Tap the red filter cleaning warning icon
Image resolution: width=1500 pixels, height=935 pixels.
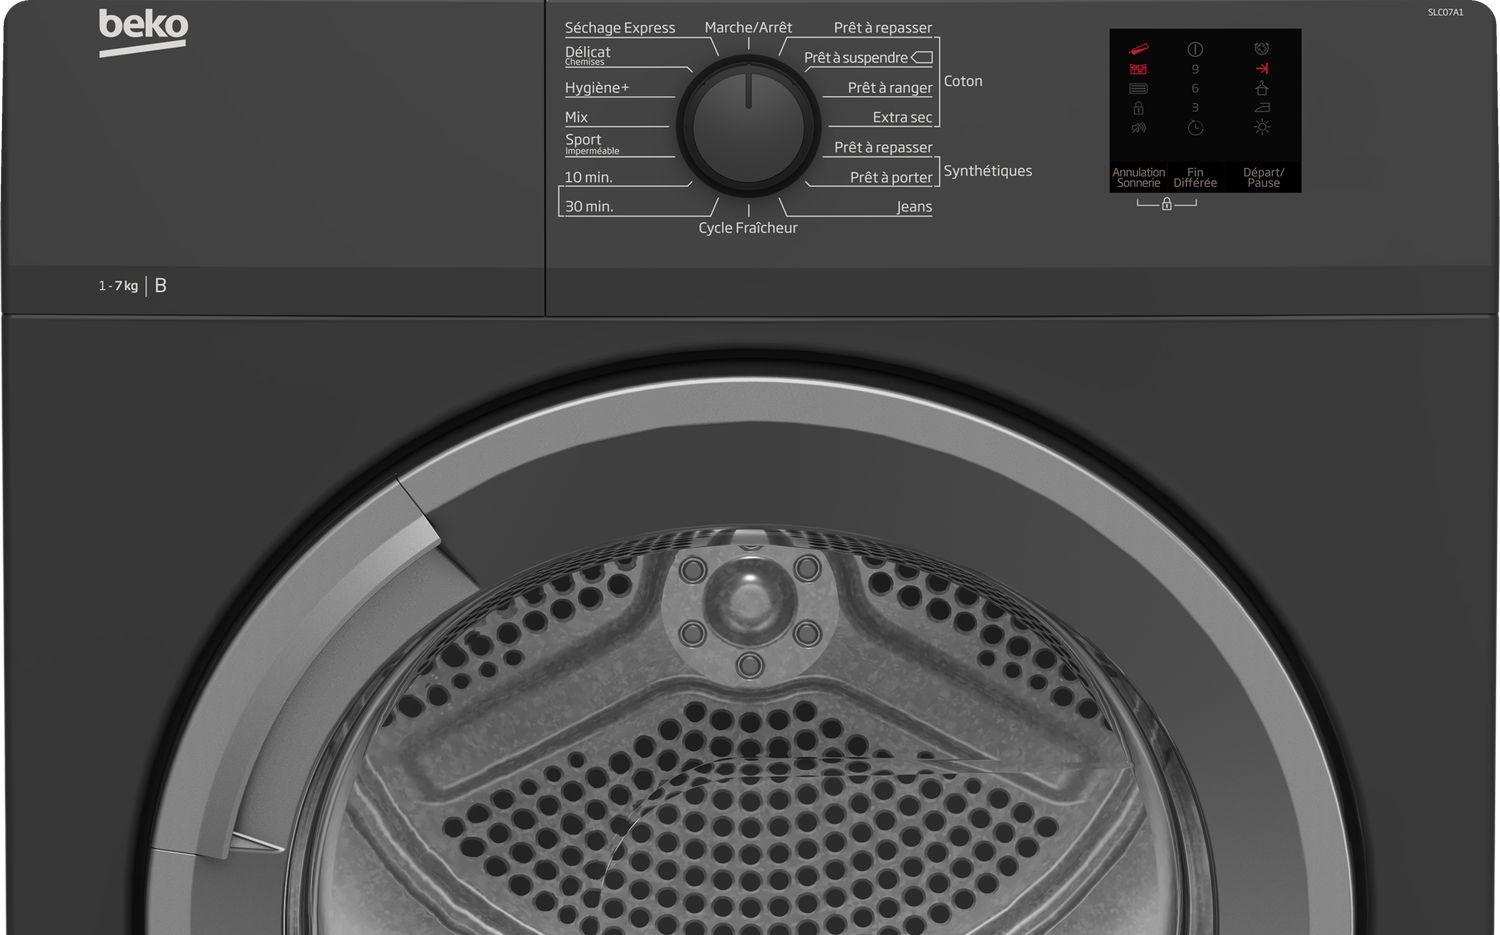click(1138, 49)
